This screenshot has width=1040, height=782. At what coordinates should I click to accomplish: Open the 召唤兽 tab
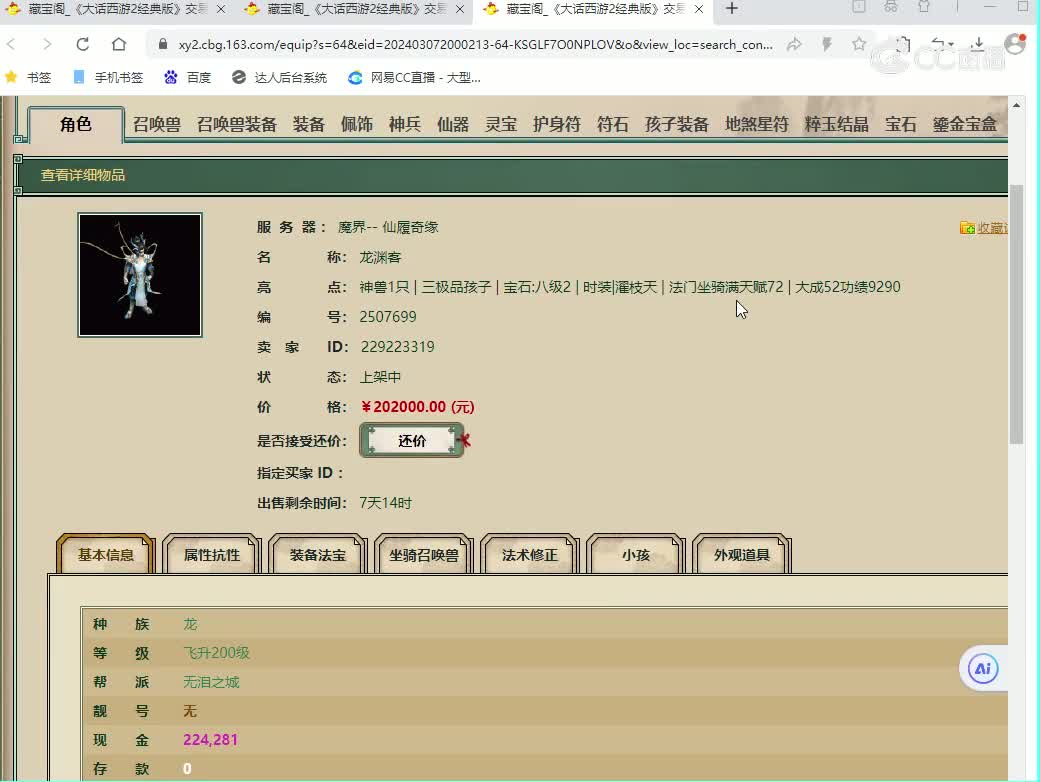[x=157, y=124]
